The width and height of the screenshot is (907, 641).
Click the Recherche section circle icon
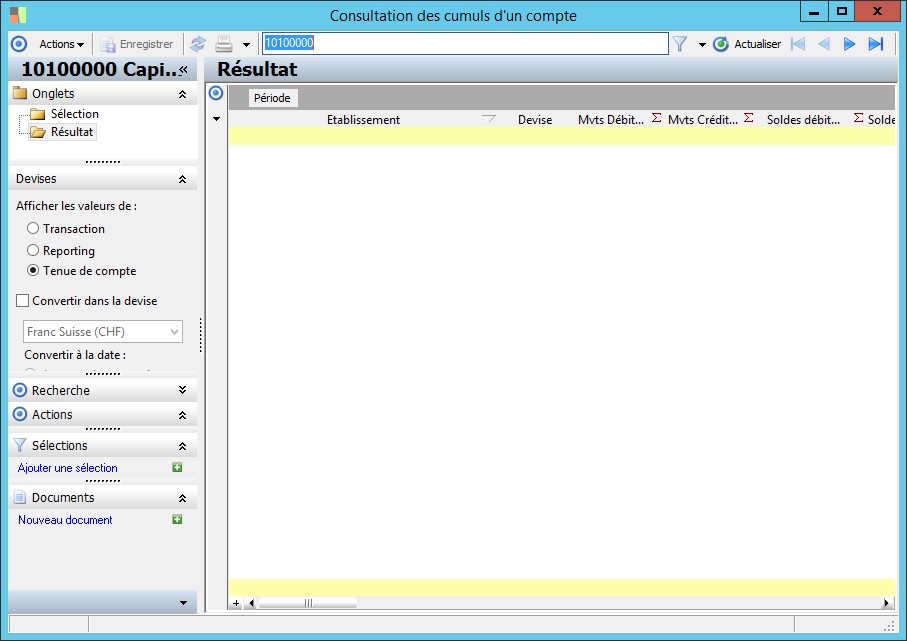coord(20,391)
